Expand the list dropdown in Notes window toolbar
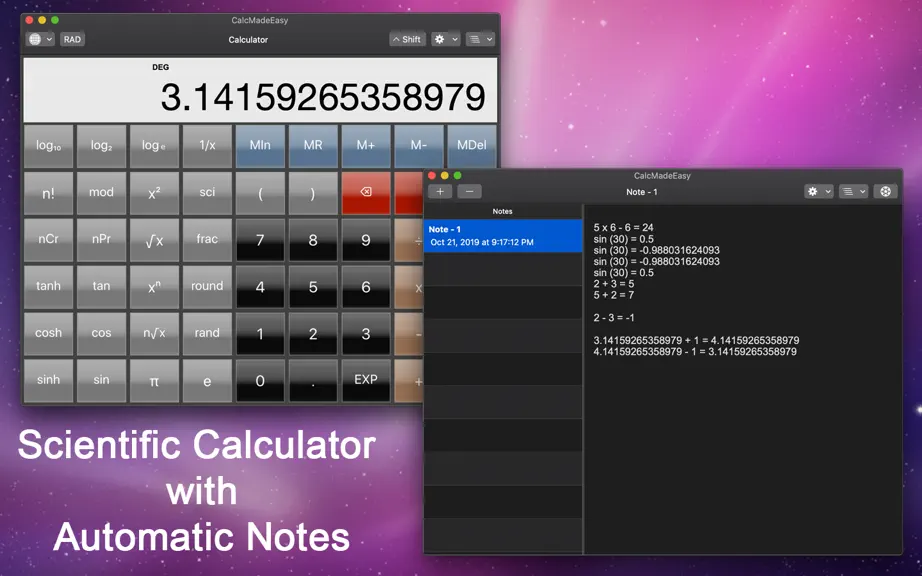 (853, 192)
